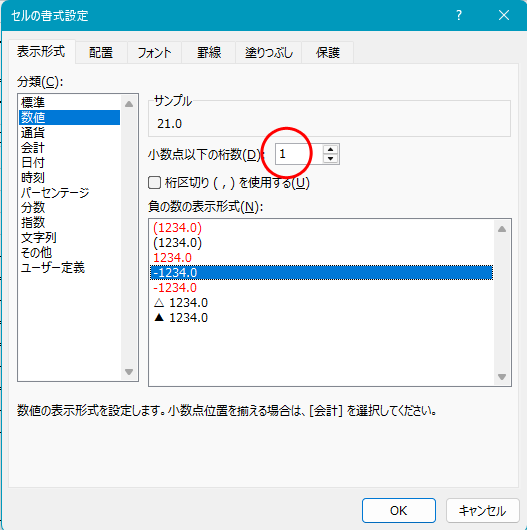The height and width of the screenshot is (530, 527).
Task: Increase decimal places with up spinner arrow
Action: click(330, 149)
